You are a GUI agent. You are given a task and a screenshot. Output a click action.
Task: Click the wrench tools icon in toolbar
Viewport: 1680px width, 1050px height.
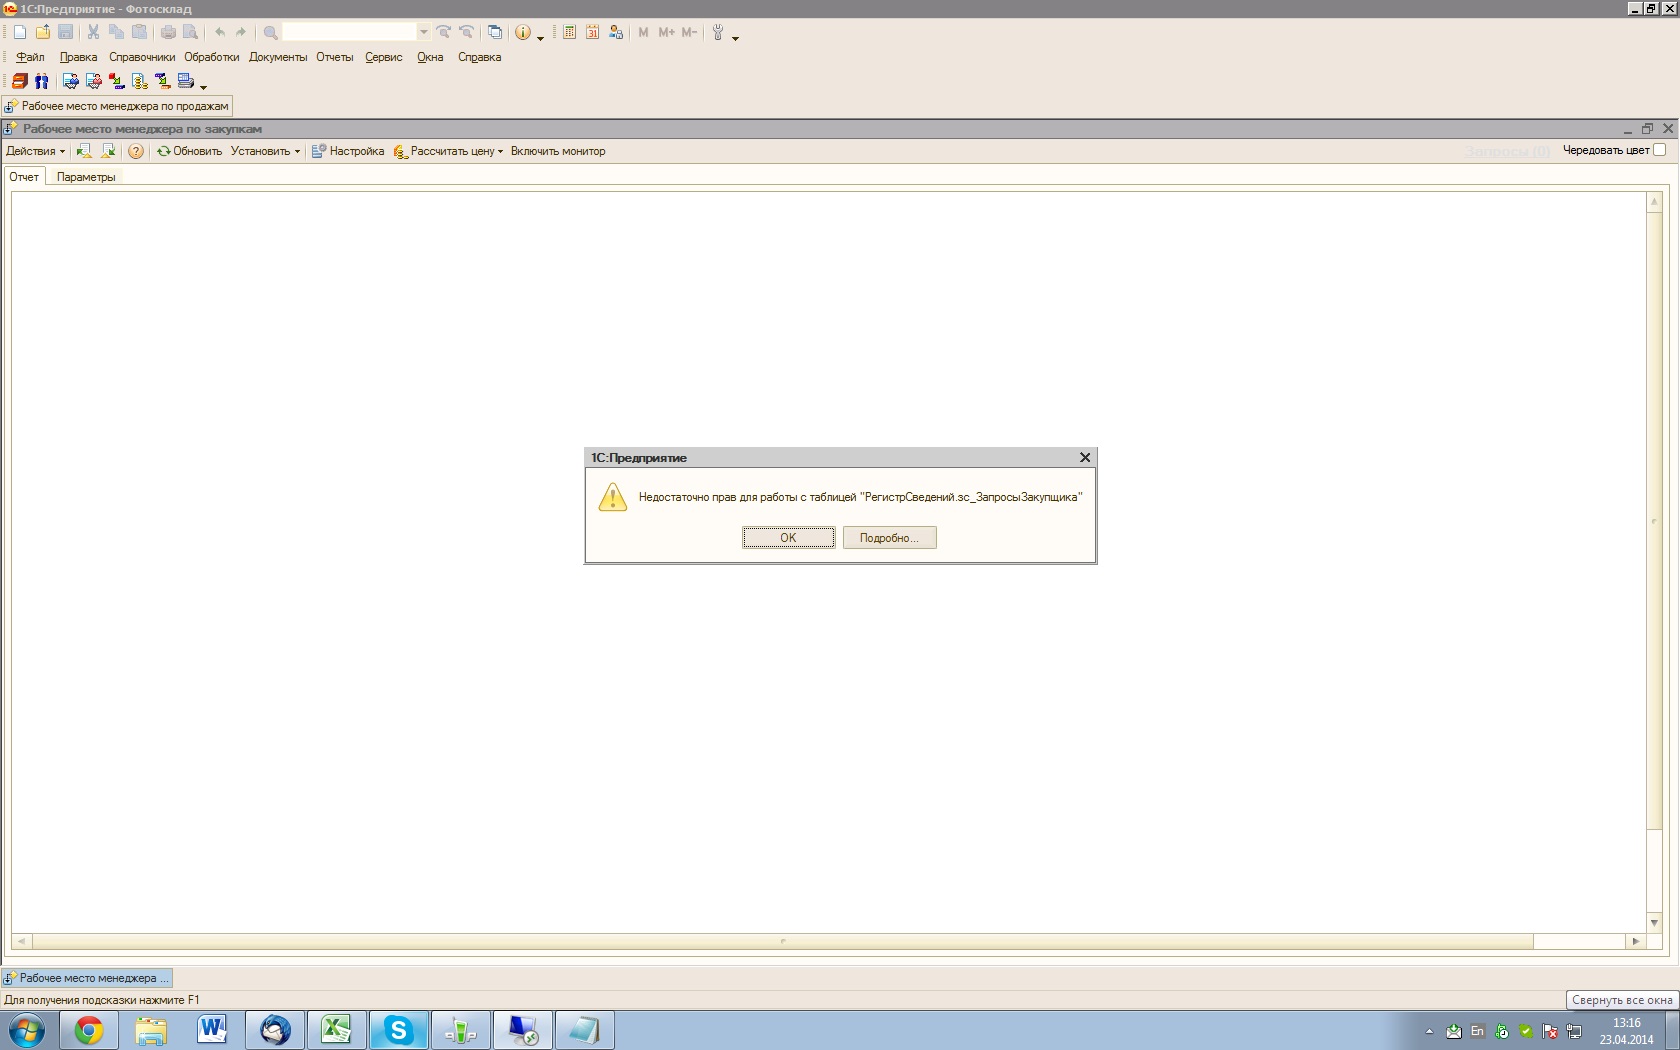pyautogui.click(x=718, y=33)
